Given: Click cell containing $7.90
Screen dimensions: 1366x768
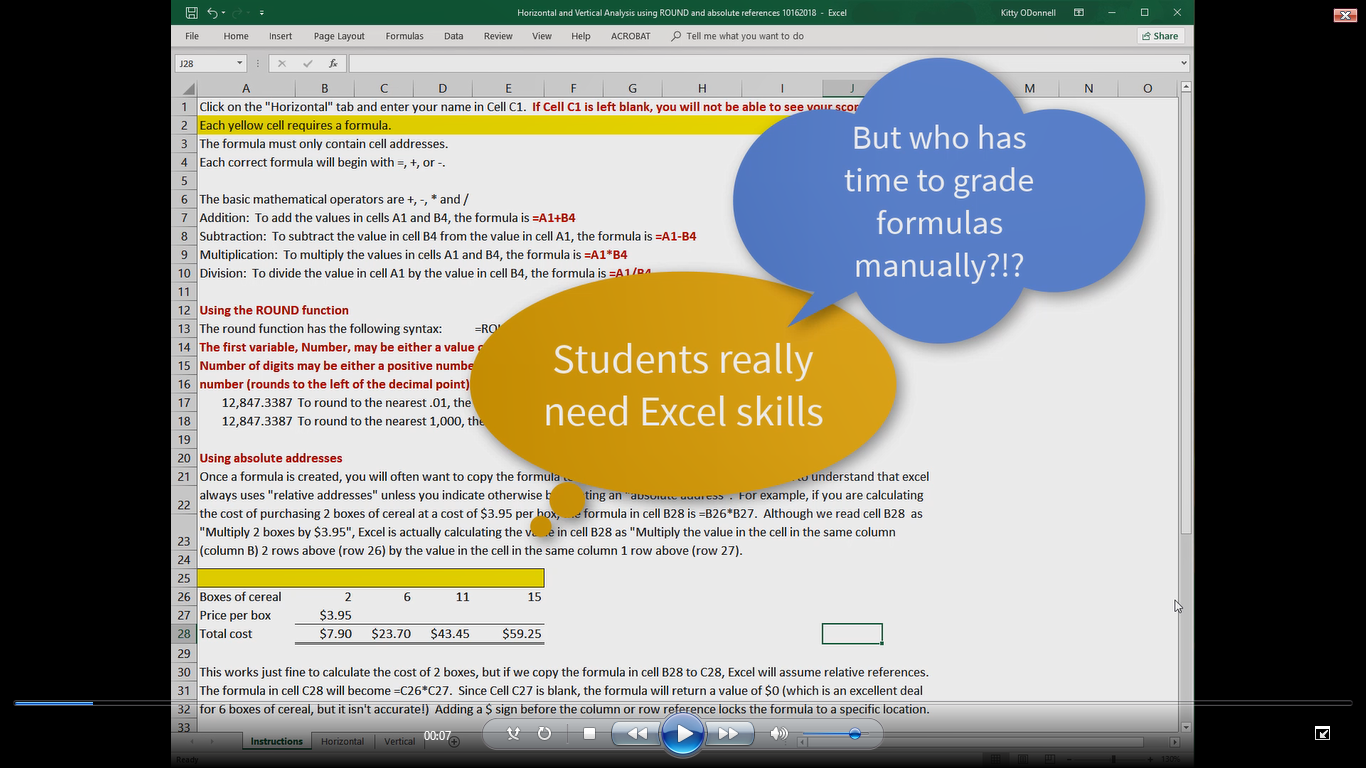Looking at the screenshot, I should tap(324, 634).
